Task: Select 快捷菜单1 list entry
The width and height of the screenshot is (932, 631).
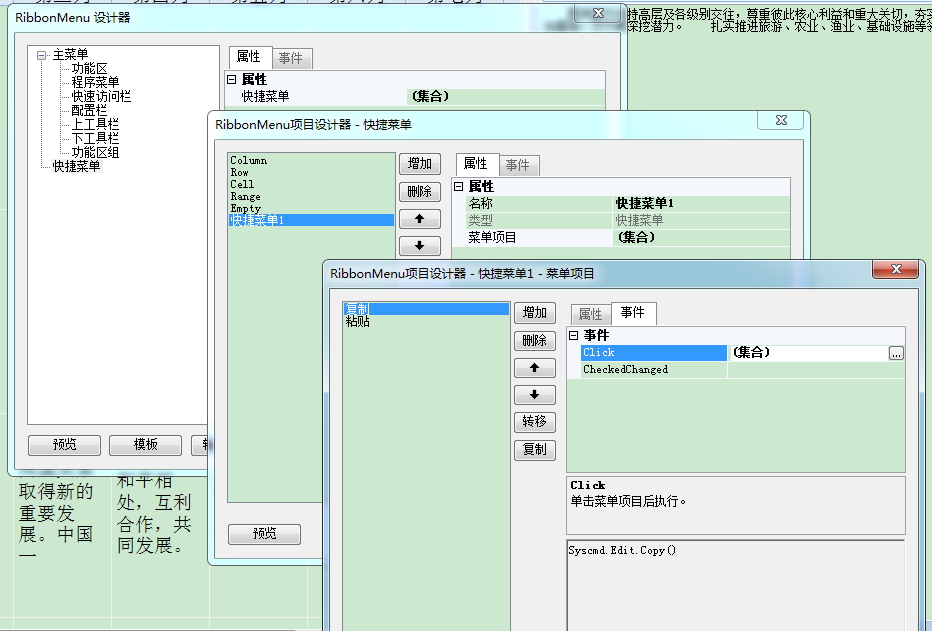Action: click(311, 220)
